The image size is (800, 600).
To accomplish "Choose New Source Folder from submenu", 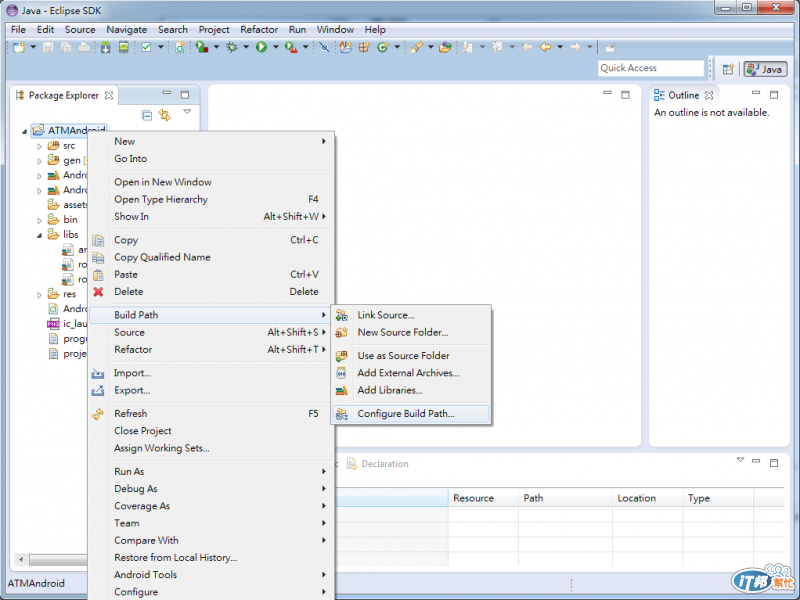I will coord(411,332).
